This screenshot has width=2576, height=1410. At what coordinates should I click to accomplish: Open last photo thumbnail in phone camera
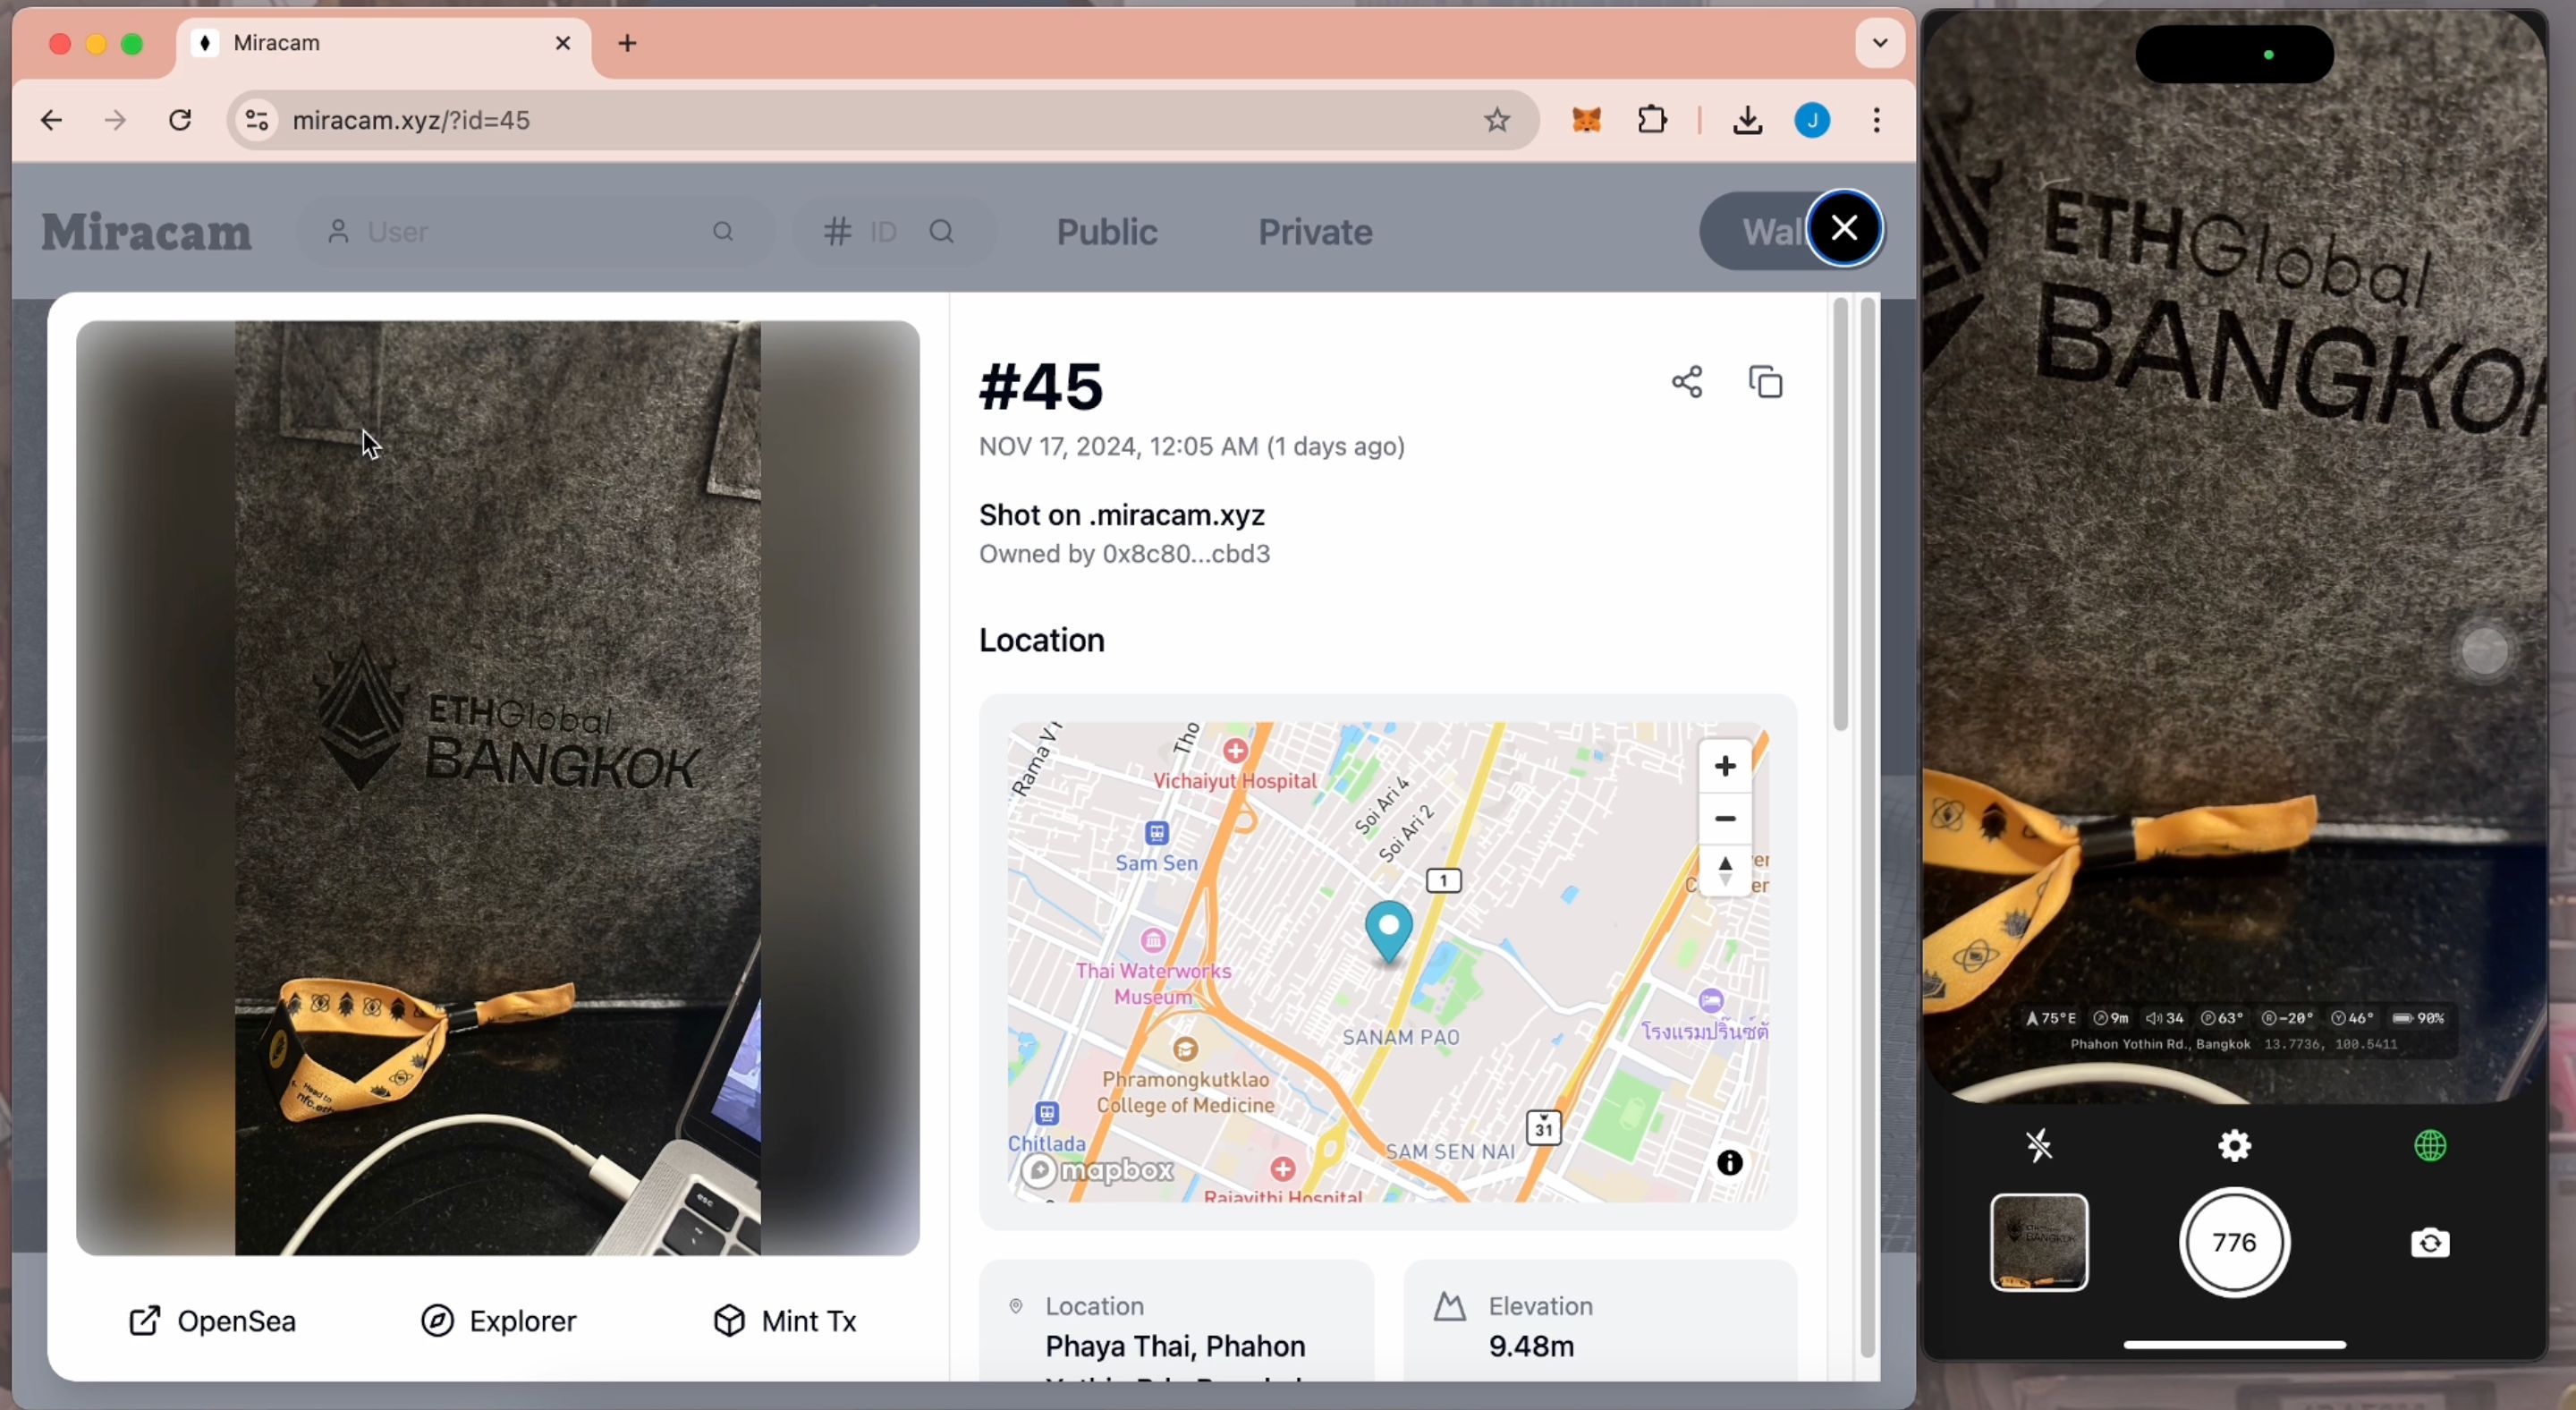coord(2038,1242)
